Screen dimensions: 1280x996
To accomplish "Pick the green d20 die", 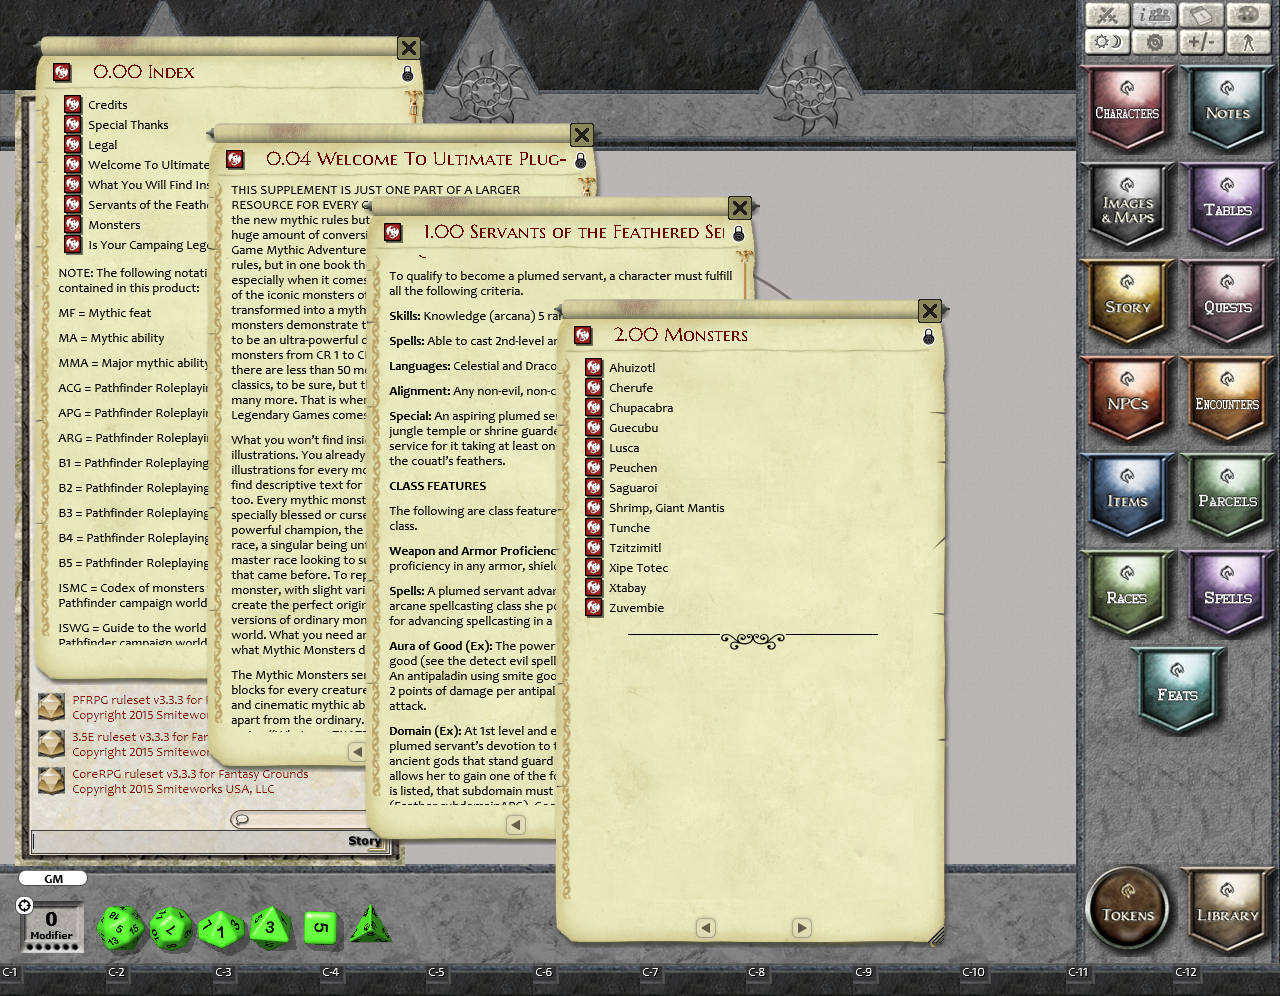I will coord(120,927).
